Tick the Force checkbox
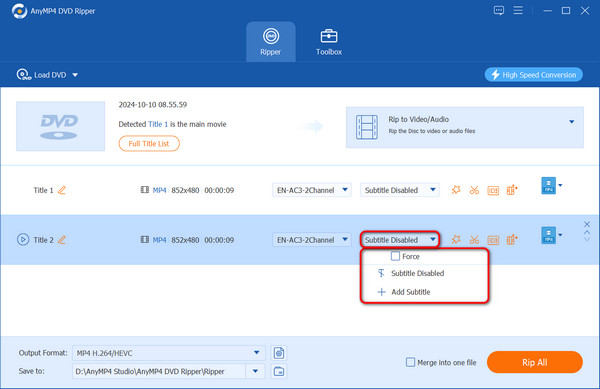 click(x=395, y=256)
